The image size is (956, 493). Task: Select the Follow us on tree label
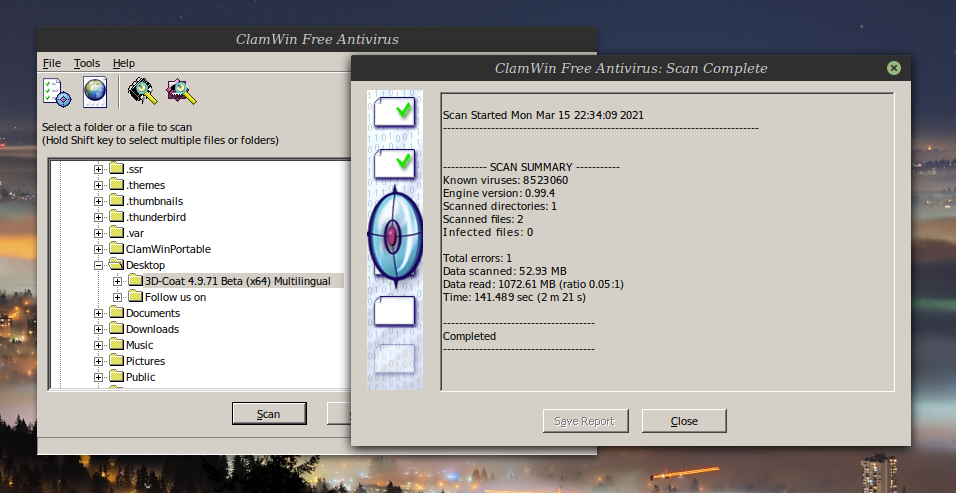(x=176, y=297)
